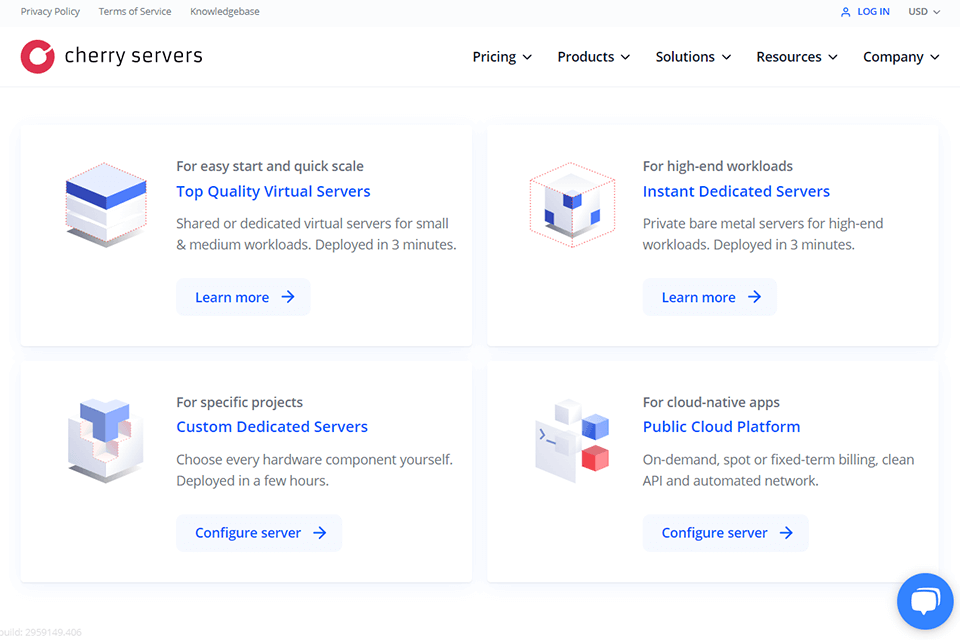Open the live chat bubble
The width and height of the screenshot is (960, 640).
(925, 601)
